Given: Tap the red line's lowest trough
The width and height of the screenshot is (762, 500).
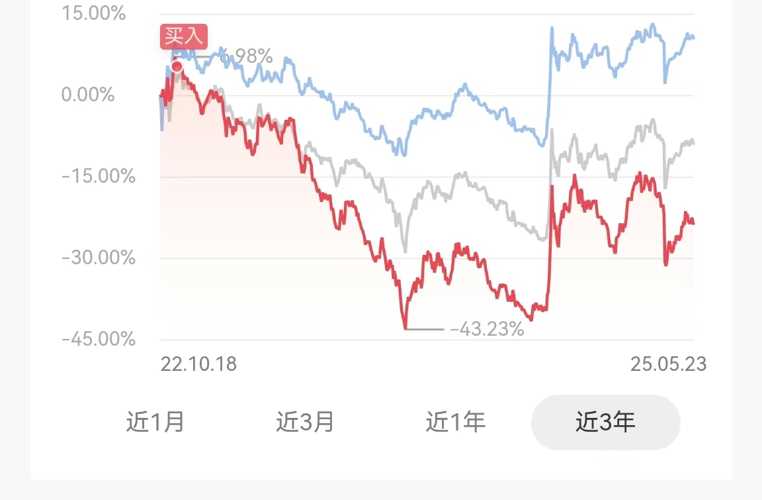Looking at the screenshot, I should [x=405, y=328].
